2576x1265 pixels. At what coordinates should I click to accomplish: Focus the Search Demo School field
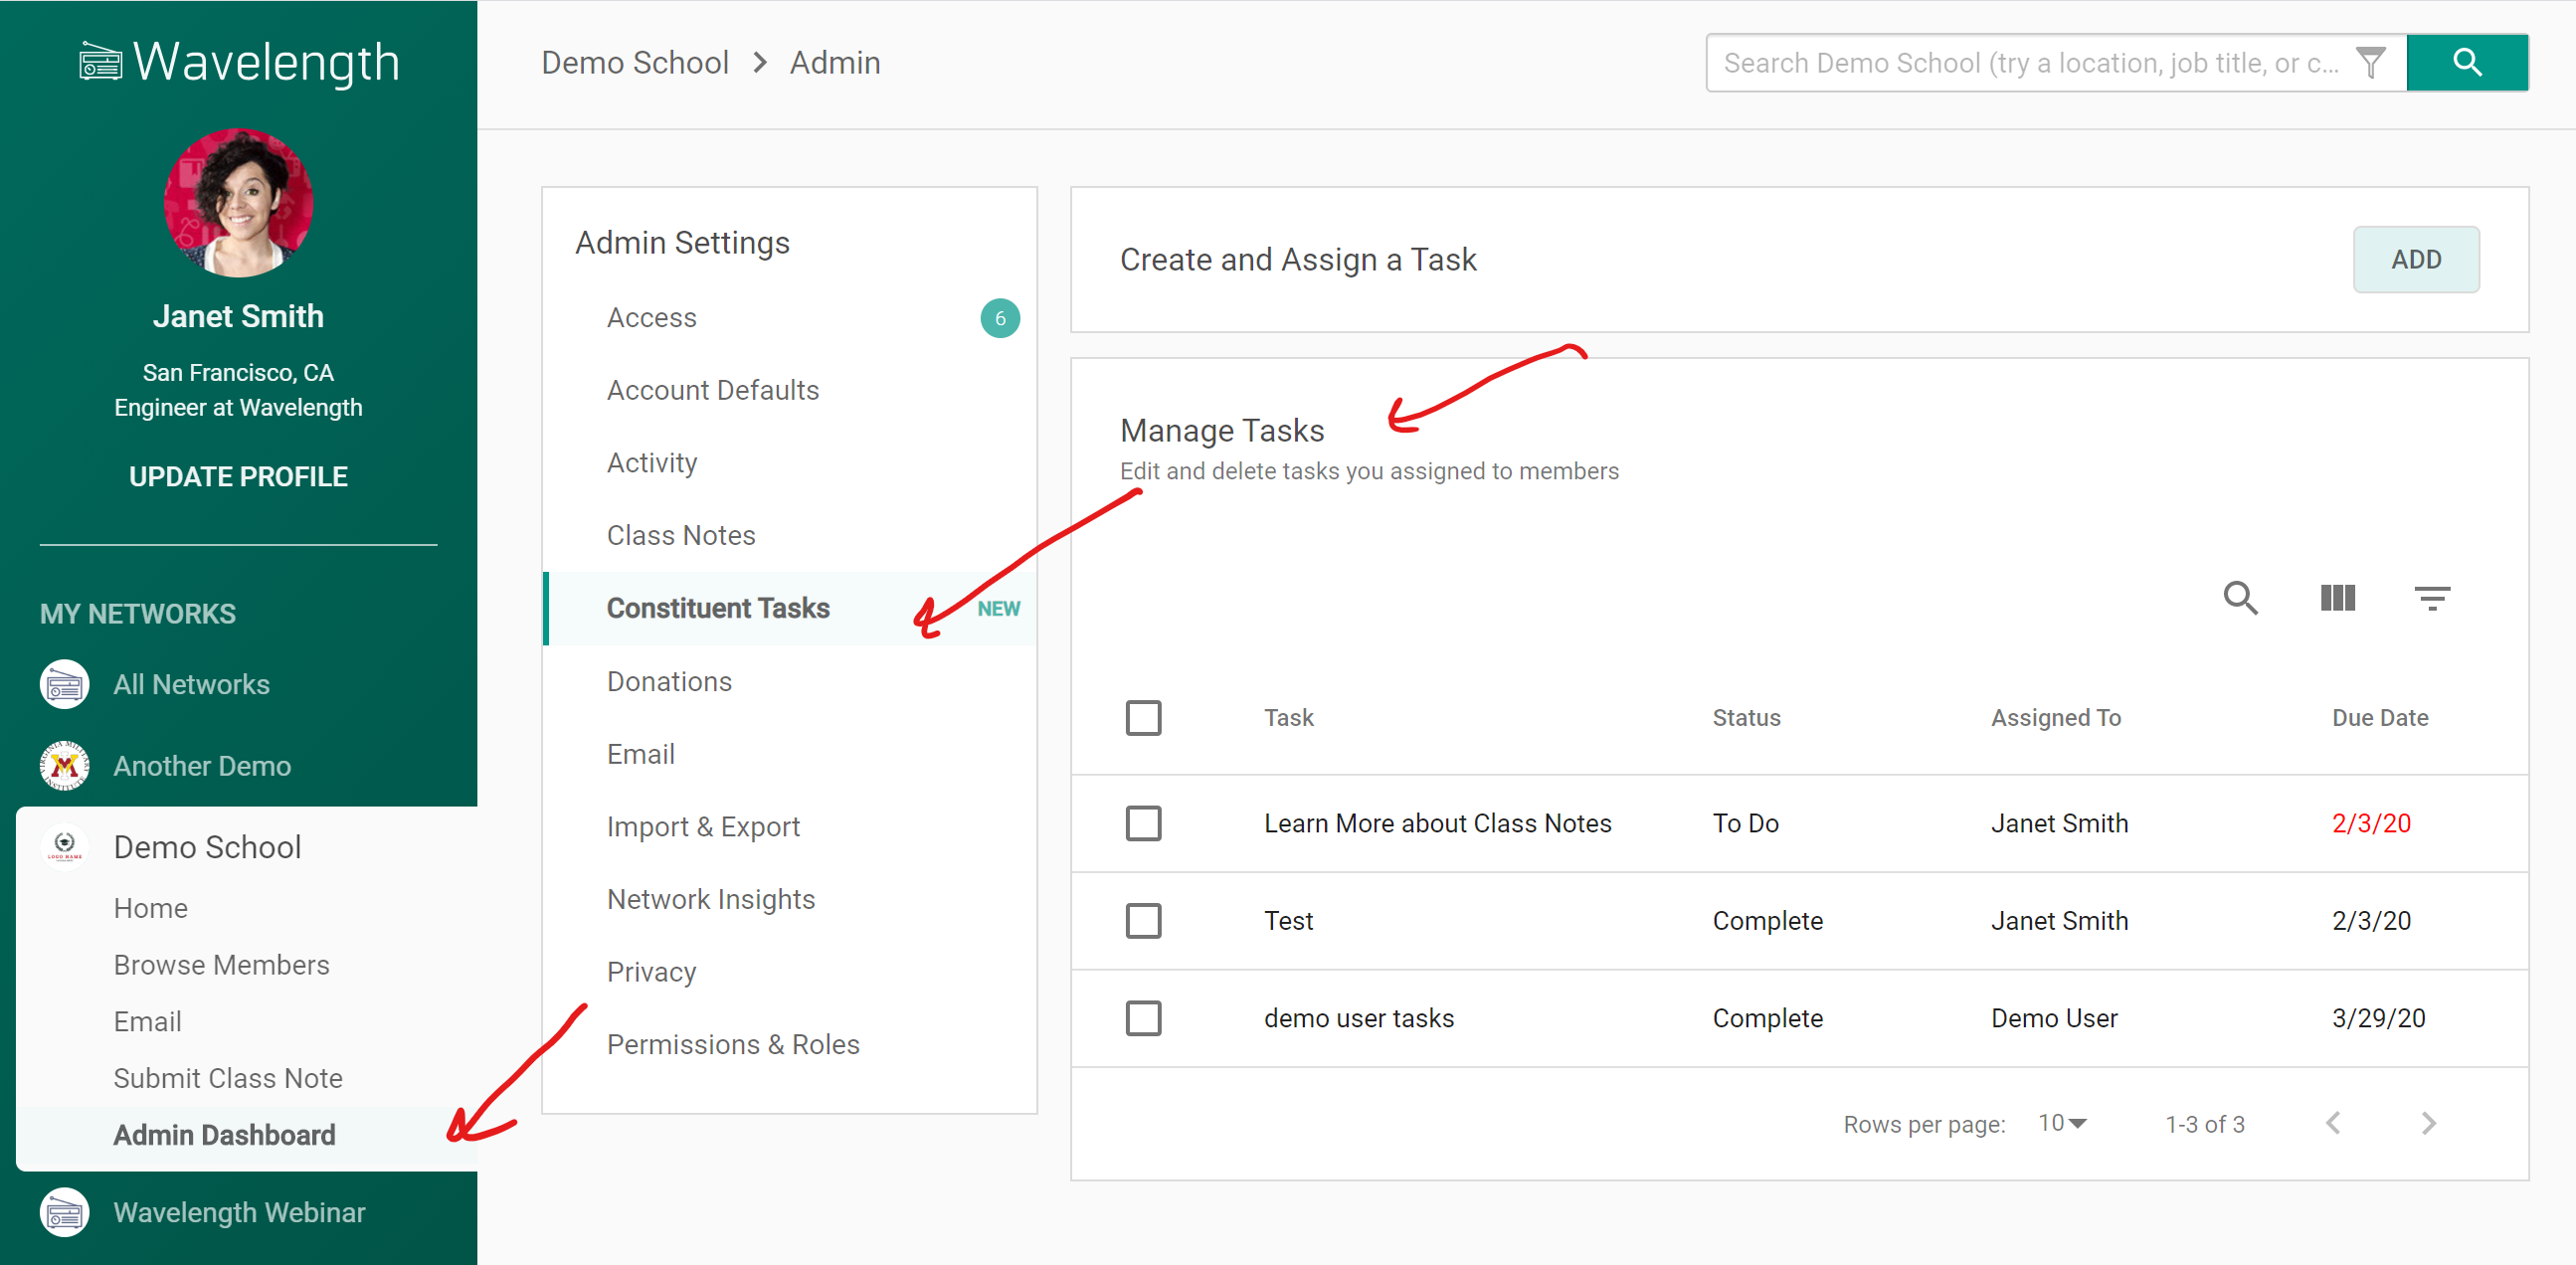[2030, 63]
